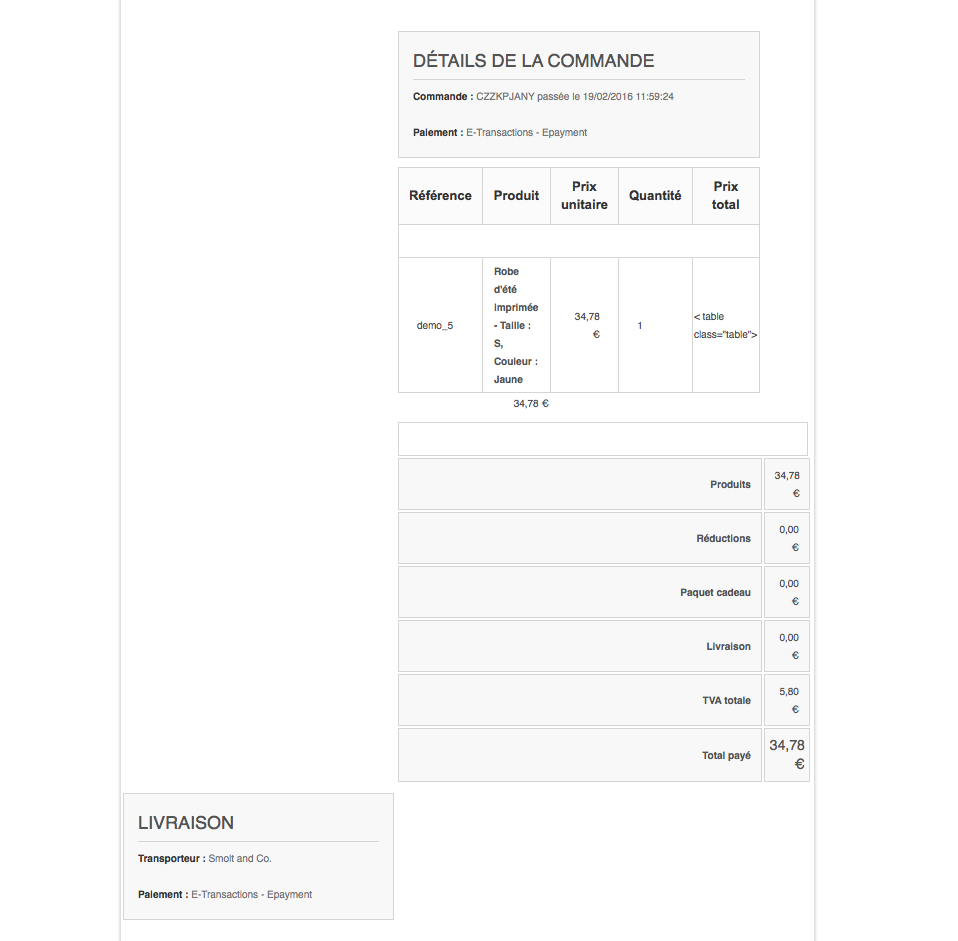Click the Total payé row label
Viewport: 958px width, 941px height.
tap(726, 756)
